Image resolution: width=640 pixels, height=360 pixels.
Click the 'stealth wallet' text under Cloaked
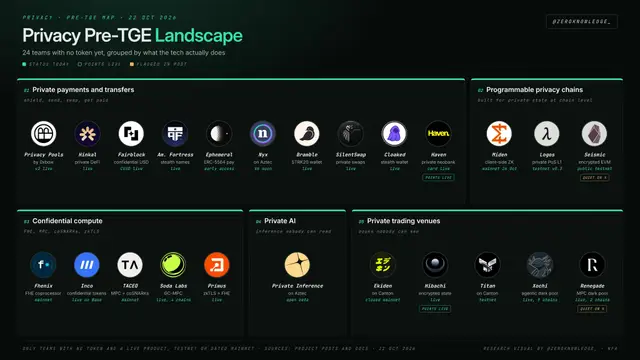[394, 162]
